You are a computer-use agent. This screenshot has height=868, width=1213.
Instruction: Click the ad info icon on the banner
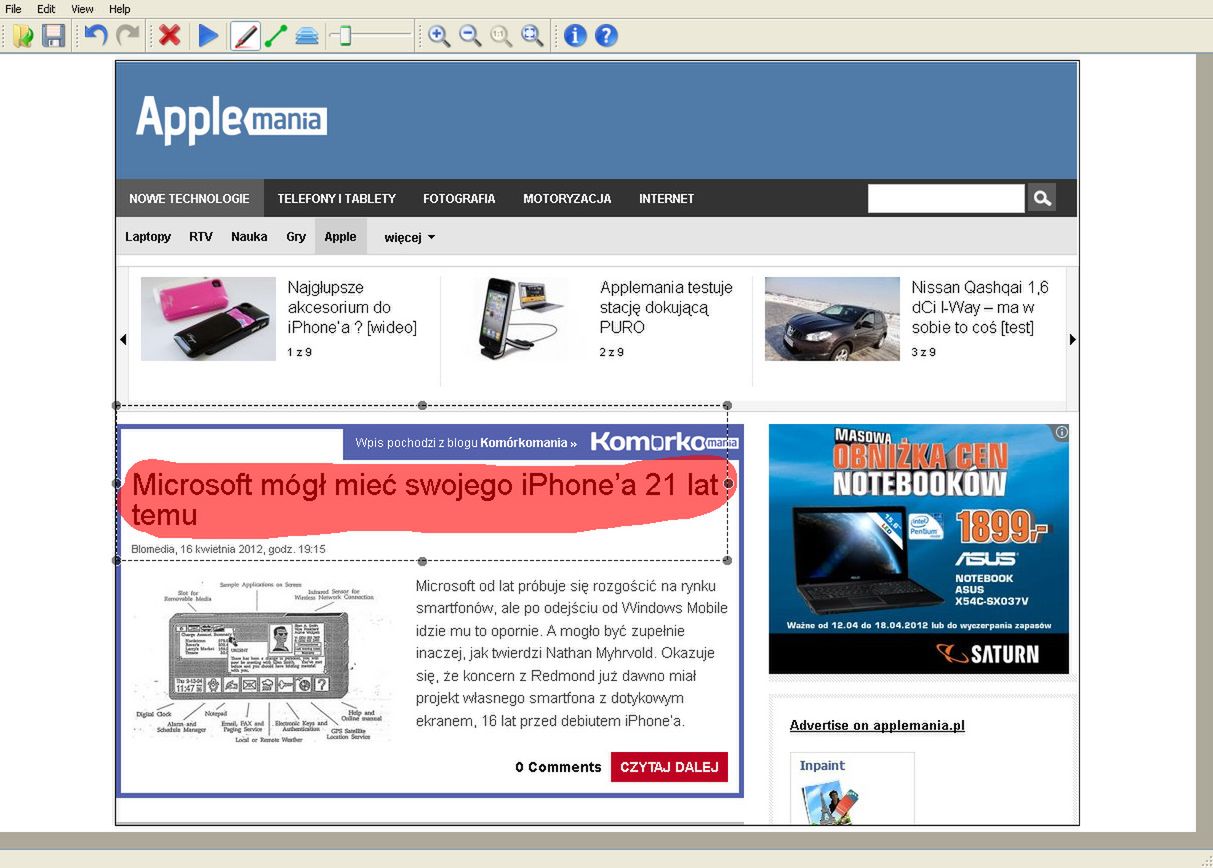pos(1061,432)
